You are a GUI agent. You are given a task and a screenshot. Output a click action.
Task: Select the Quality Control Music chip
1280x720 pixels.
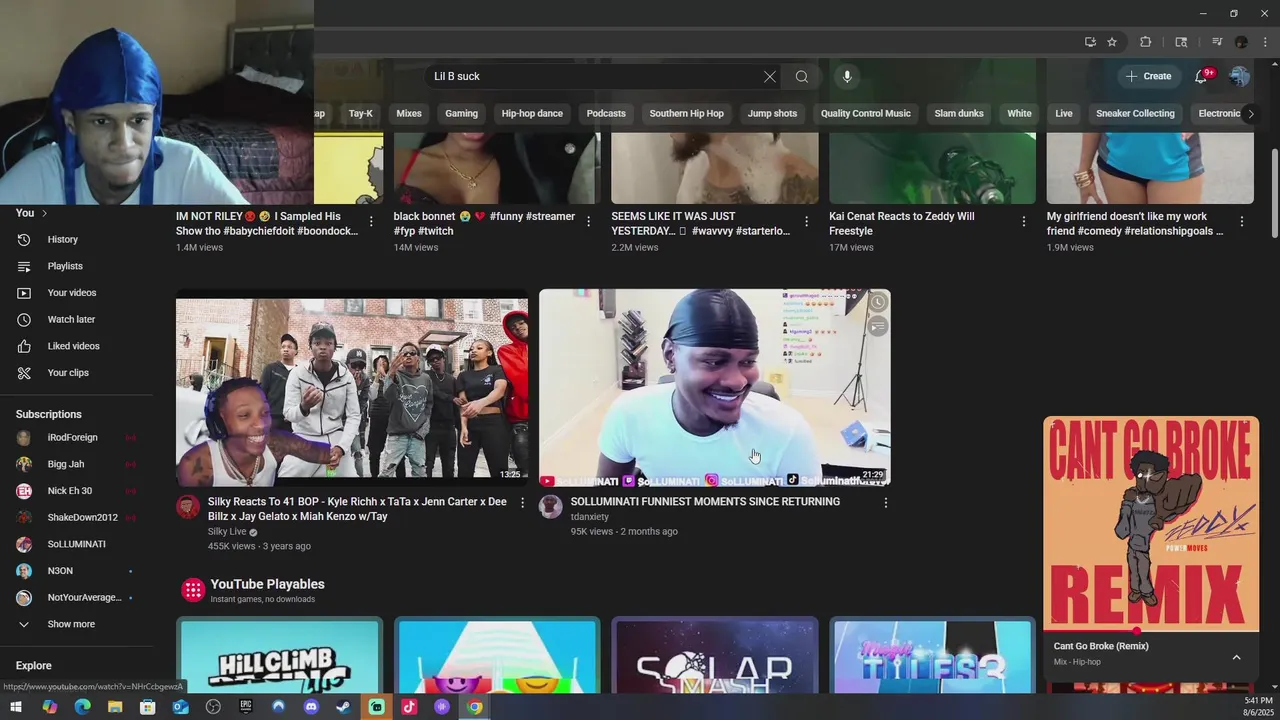[x=866, y=113]
